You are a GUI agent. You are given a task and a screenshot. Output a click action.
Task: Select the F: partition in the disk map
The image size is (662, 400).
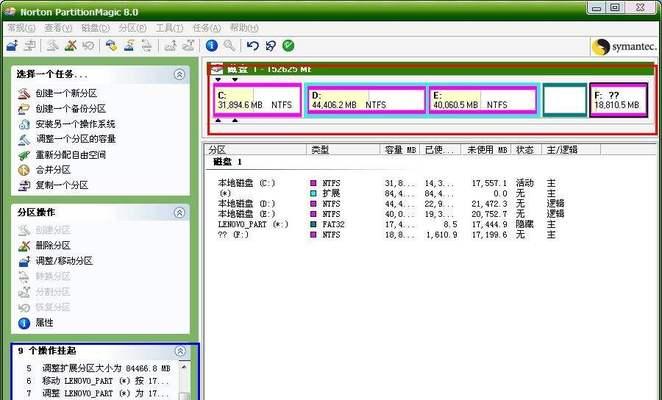pyautogui.click(x=619, y=100)
